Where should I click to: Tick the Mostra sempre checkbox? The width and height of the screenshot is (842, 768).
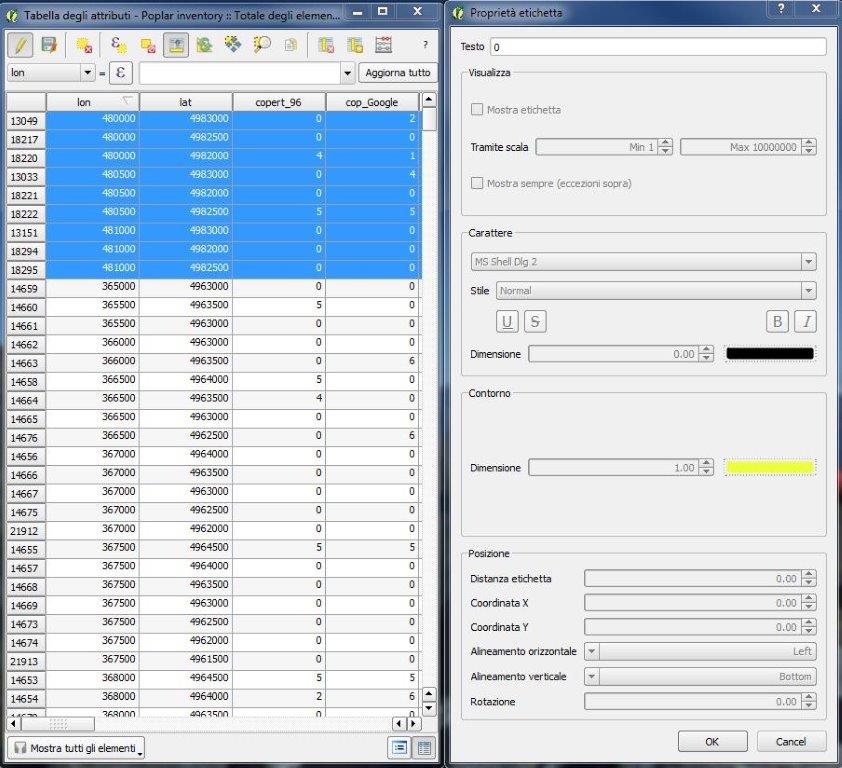(477, 184)
